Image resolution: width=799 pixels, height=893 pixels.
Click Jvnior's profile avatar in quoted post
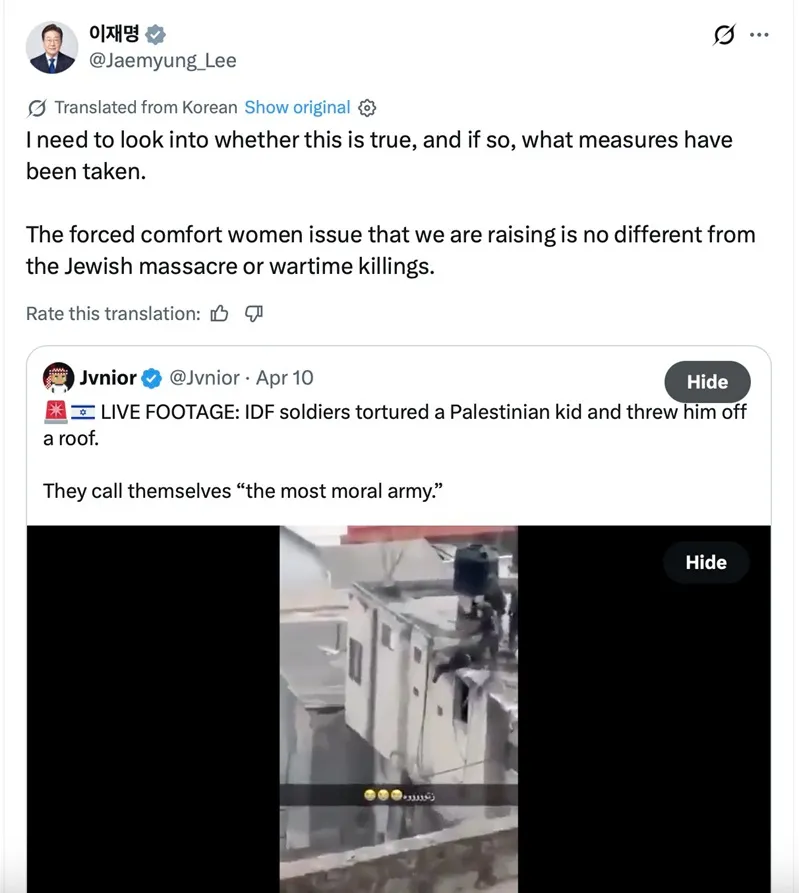(x=58, y=378)
